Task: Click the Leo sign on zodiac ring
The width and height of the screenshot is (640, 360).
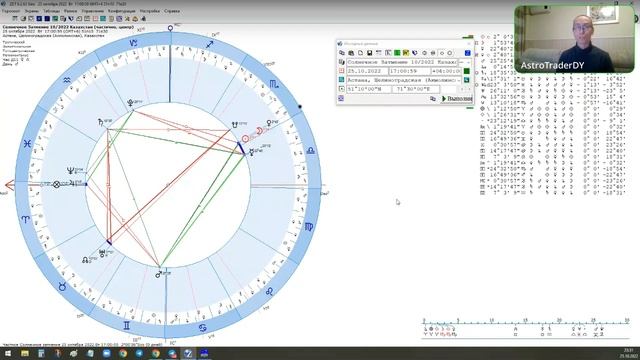Action: click(269, 291)
